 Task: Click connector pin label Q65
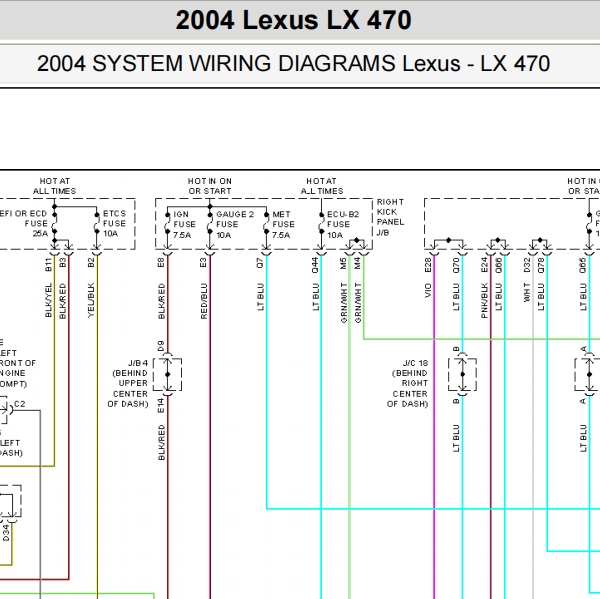pos(583,265)
